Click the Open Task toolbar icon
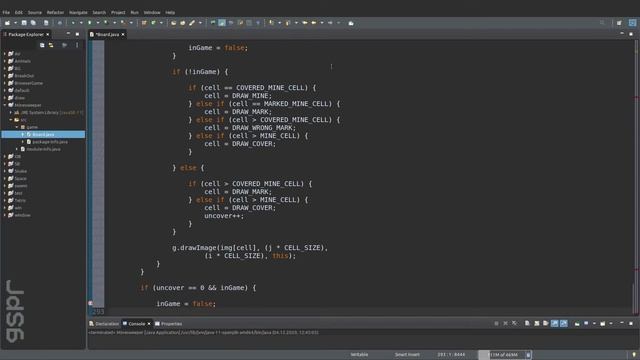The image size is (640, 360). click(182, 23)
